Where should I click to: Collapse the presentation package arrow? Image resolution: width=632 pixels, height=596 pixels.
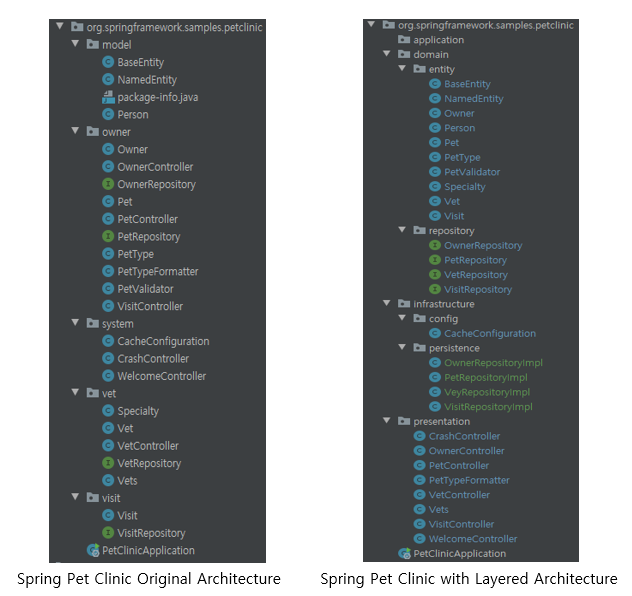(387, 420)
